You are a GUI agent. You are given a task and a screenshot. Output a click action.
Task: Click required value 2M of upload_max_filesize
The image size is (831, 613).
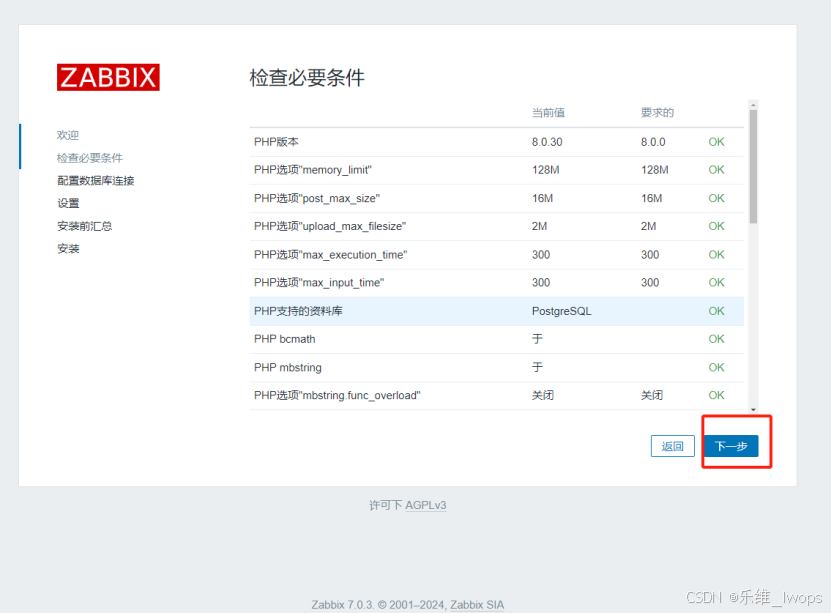[x=649, y=226]
